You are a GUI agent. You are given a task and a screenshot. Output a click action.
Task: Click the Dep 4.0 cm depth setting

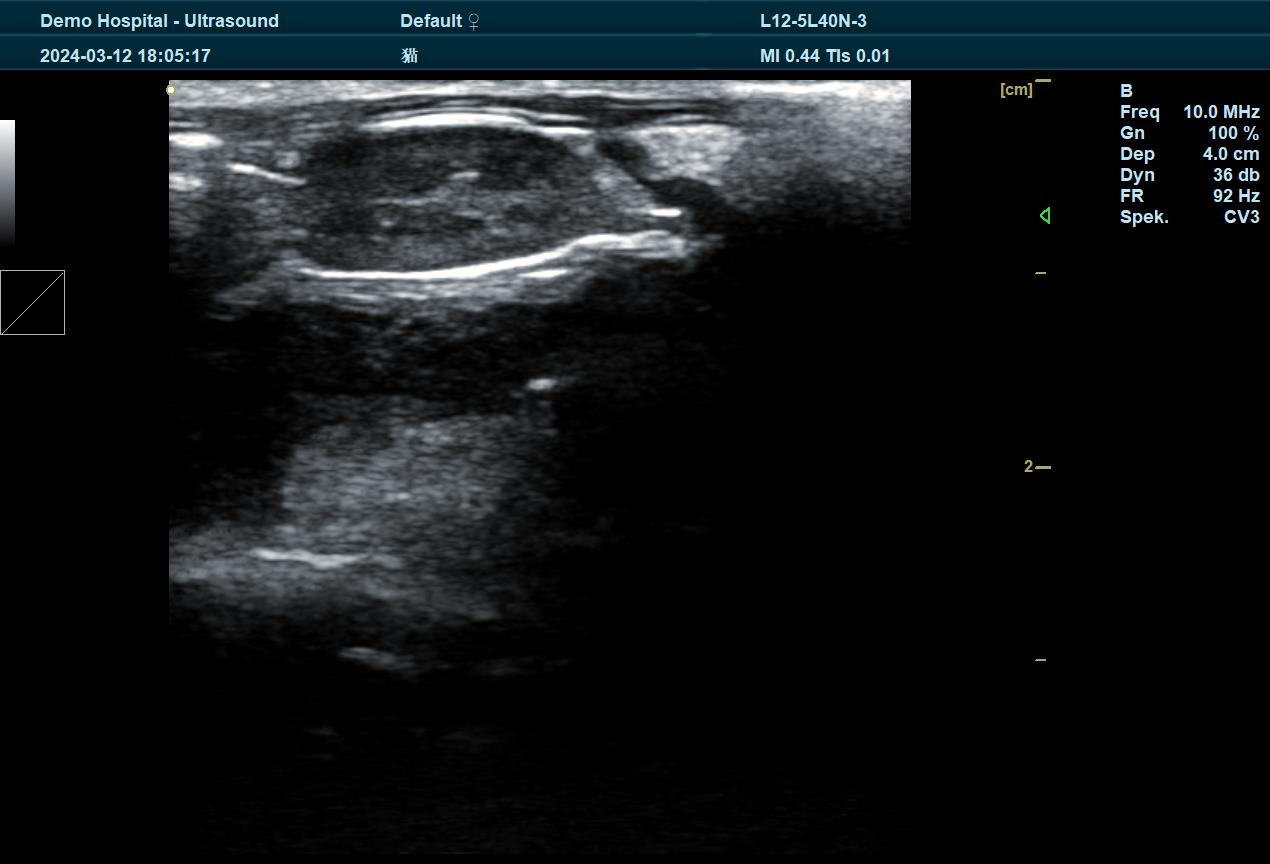(1189, 154)
